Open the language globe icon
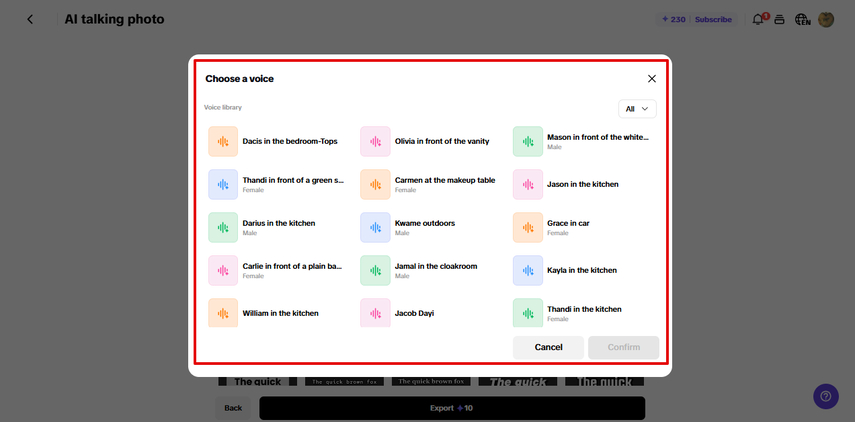Screen dimensions: 855x422 [x=802, y=20]
